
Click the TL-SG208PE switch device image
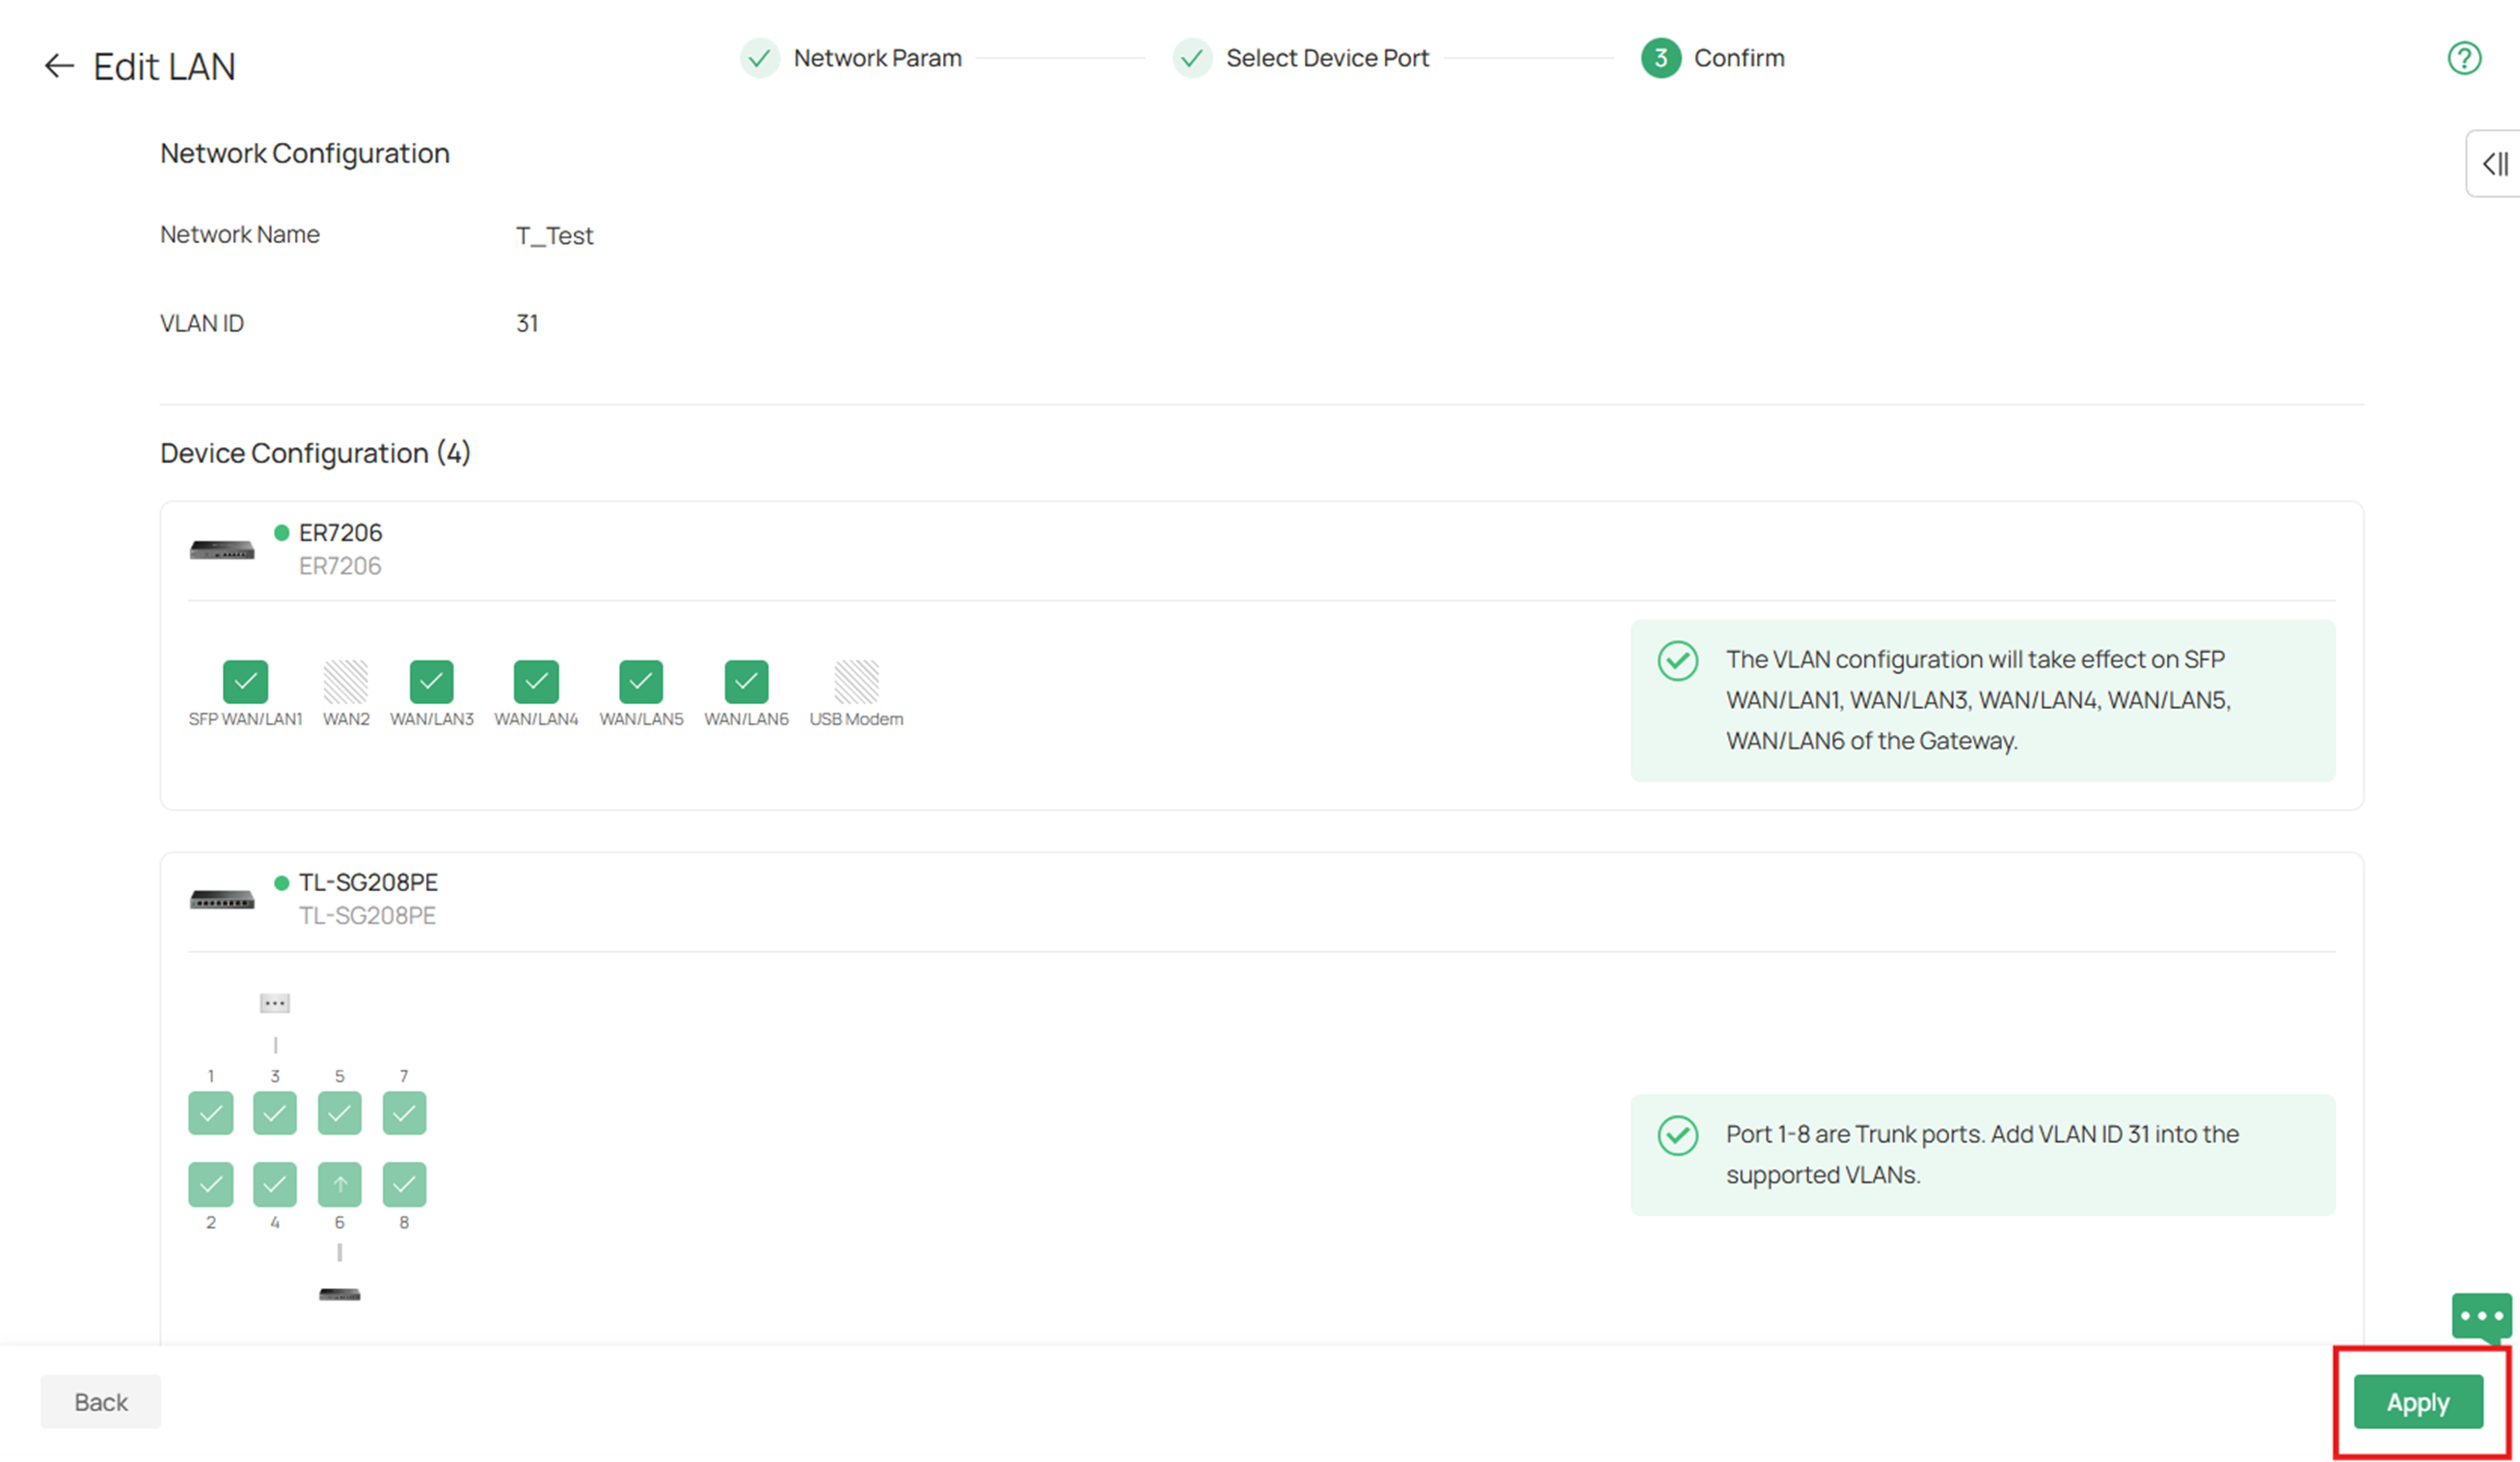pyautogui.click(x=222, y=900)
